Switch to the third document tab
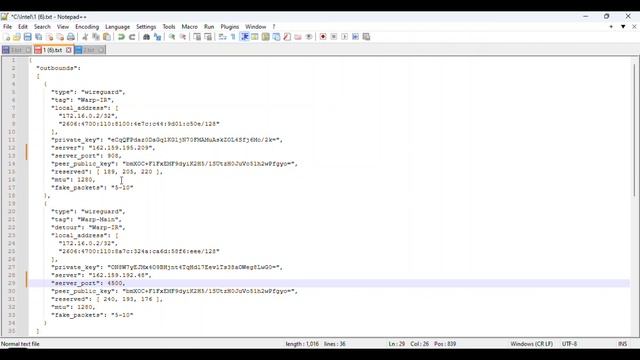The width and height of the screenshot is (640, 360). click(x=89, y=50)
